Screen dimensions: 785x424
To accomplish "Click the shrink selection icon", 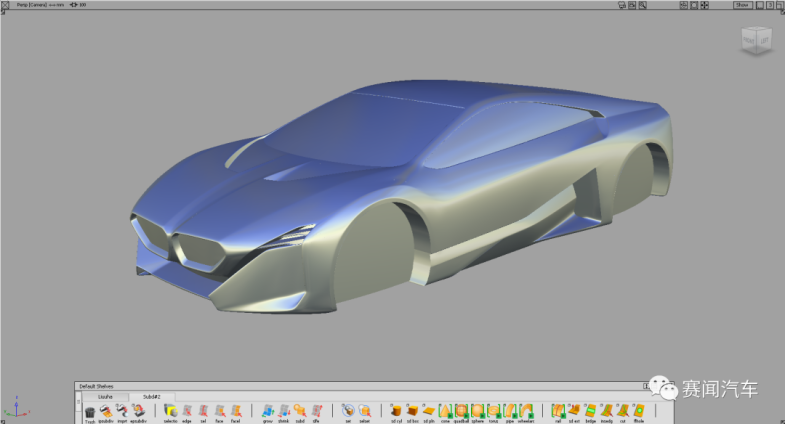I will (x=284, y=411).
